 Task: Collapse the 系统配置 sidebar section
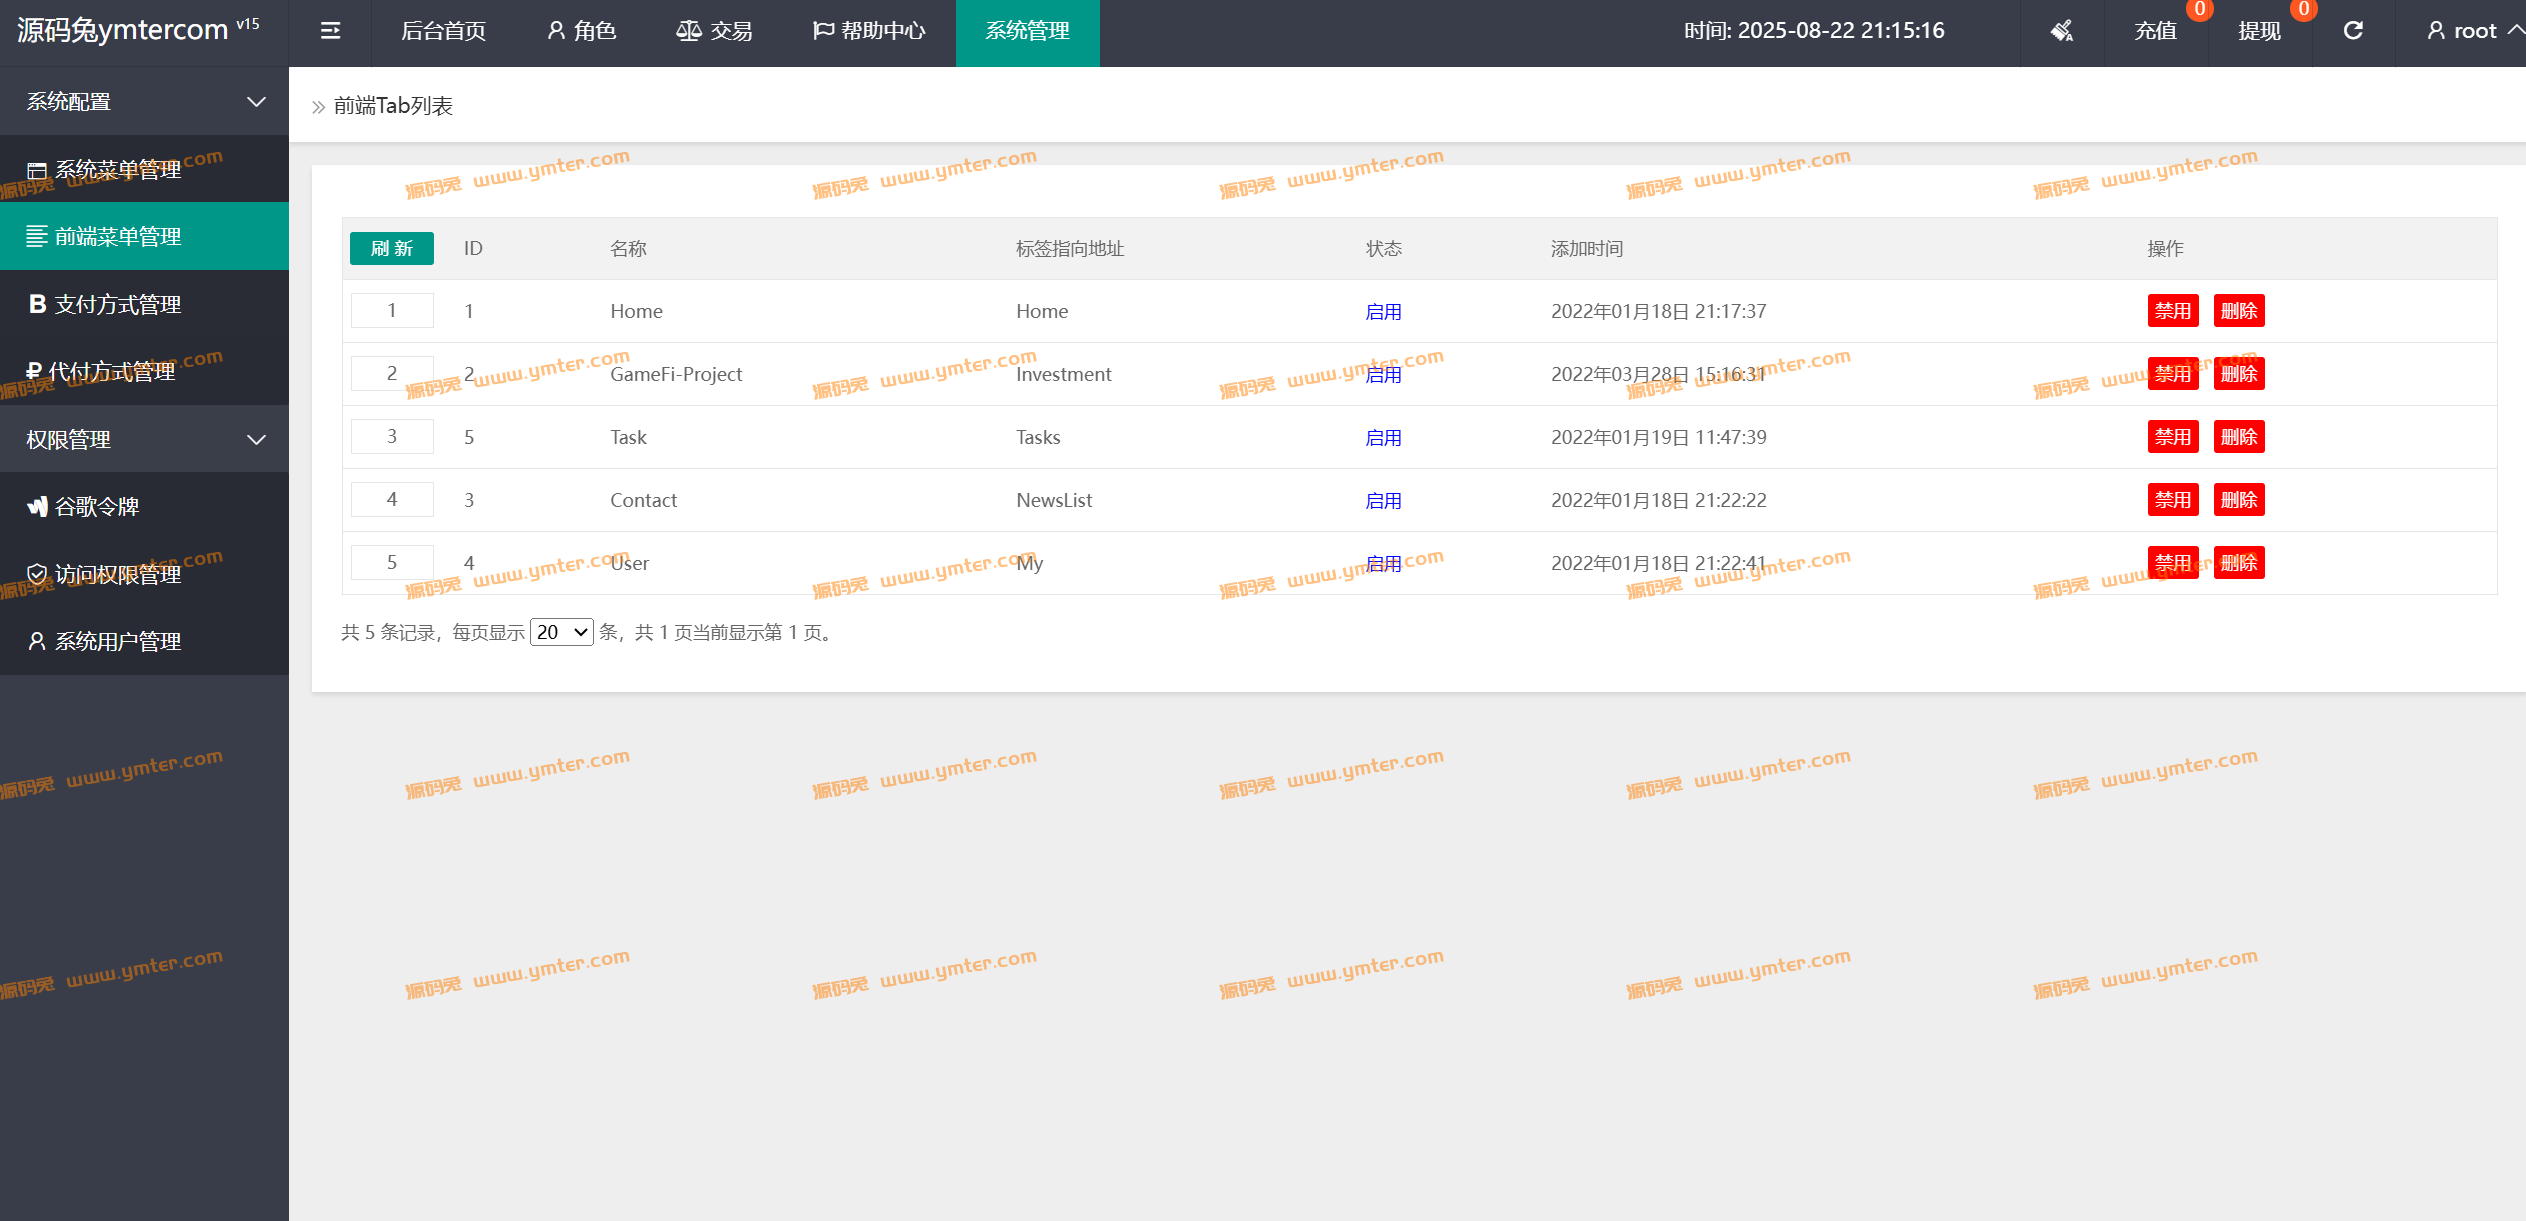click(144, 101)
